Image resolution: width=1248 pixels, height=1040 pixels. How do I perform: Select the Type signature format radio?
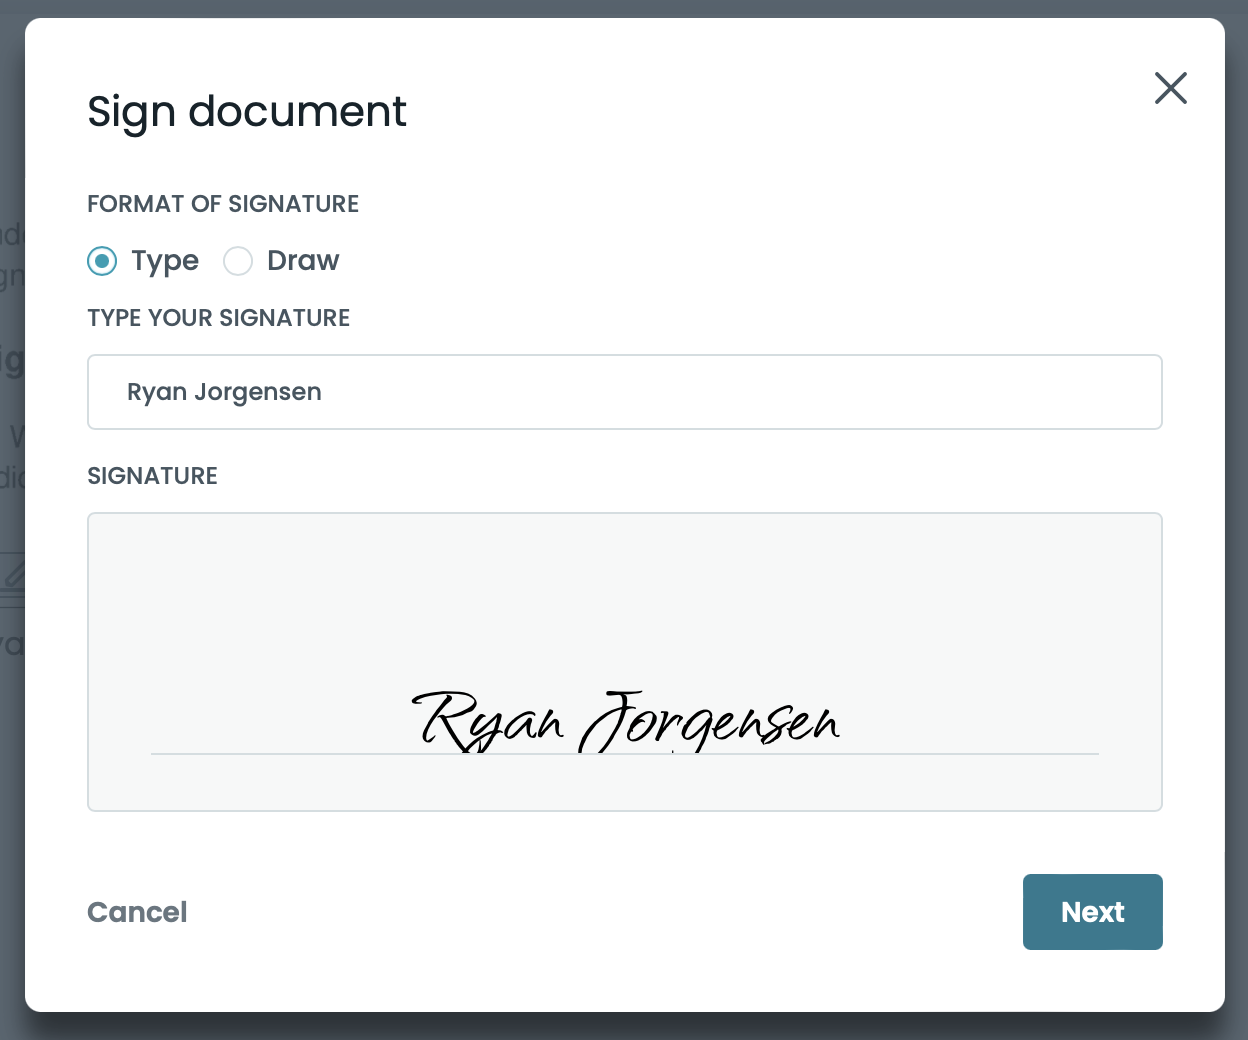102,261
